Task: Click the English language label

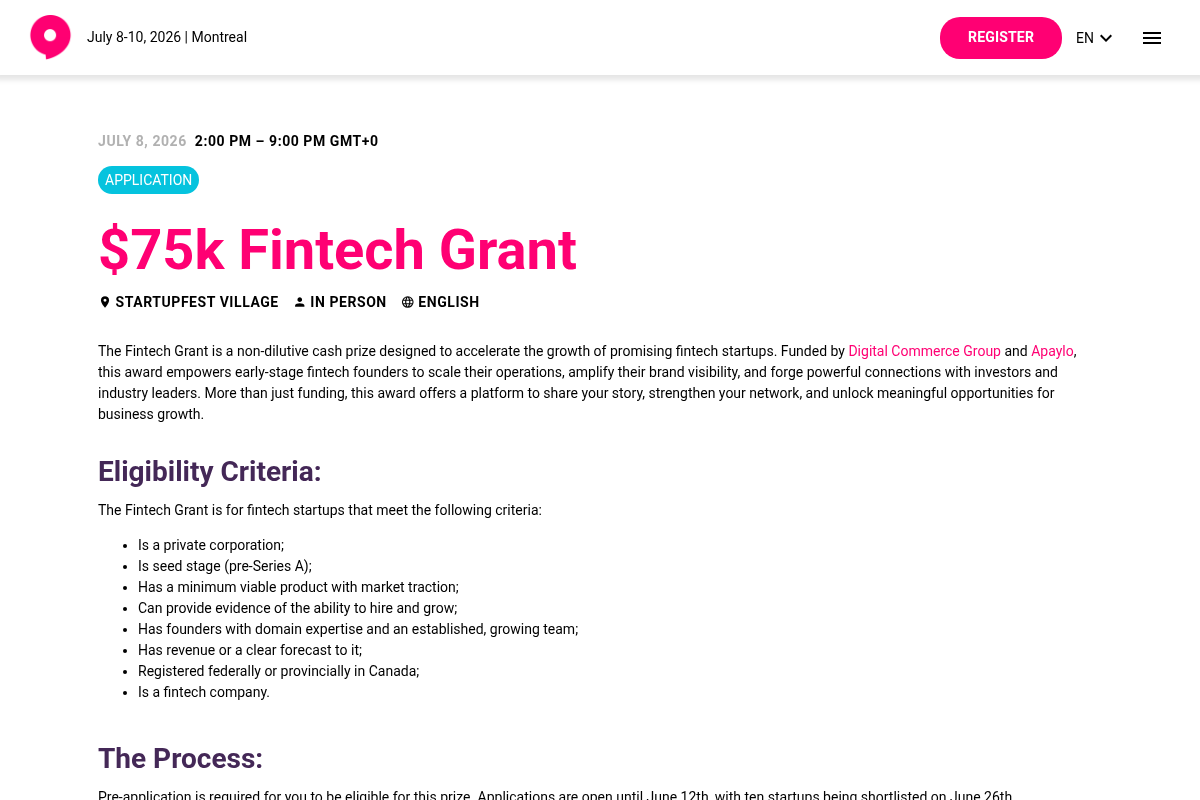Action: (x=448, y=302)
